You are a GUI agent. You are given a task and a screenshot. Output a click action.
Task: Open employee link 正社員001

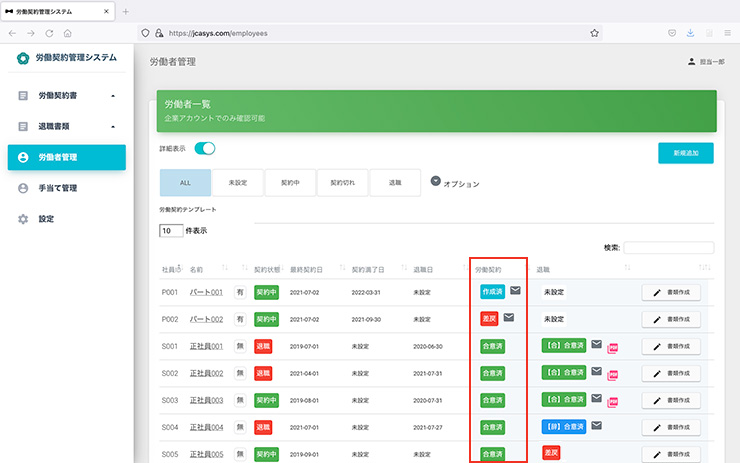pos(206,346)
